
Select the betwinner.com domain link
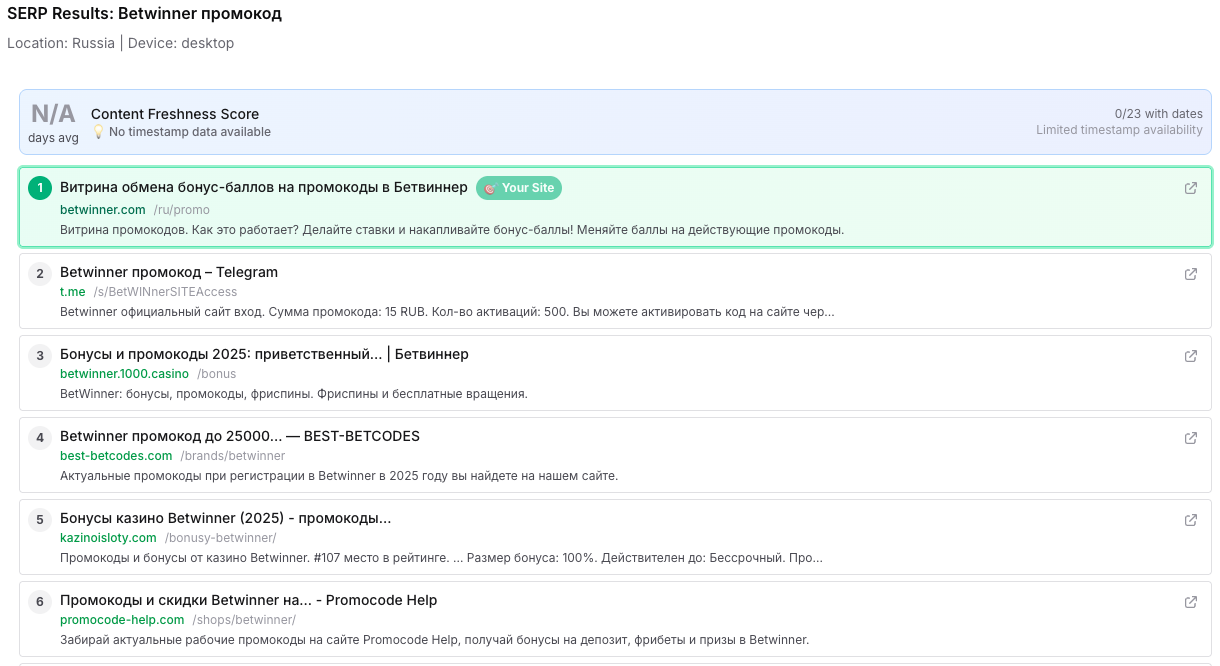click(x=102, y=209)
